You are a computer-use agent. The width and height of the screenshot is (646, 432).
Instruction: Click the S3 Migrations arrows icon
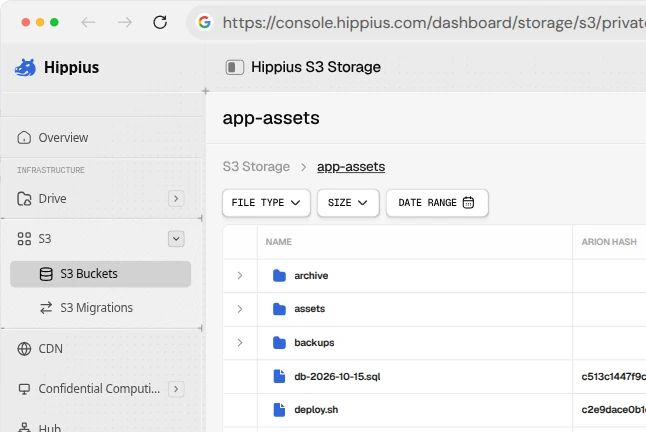pyautogui.click(x=46, y=308)
